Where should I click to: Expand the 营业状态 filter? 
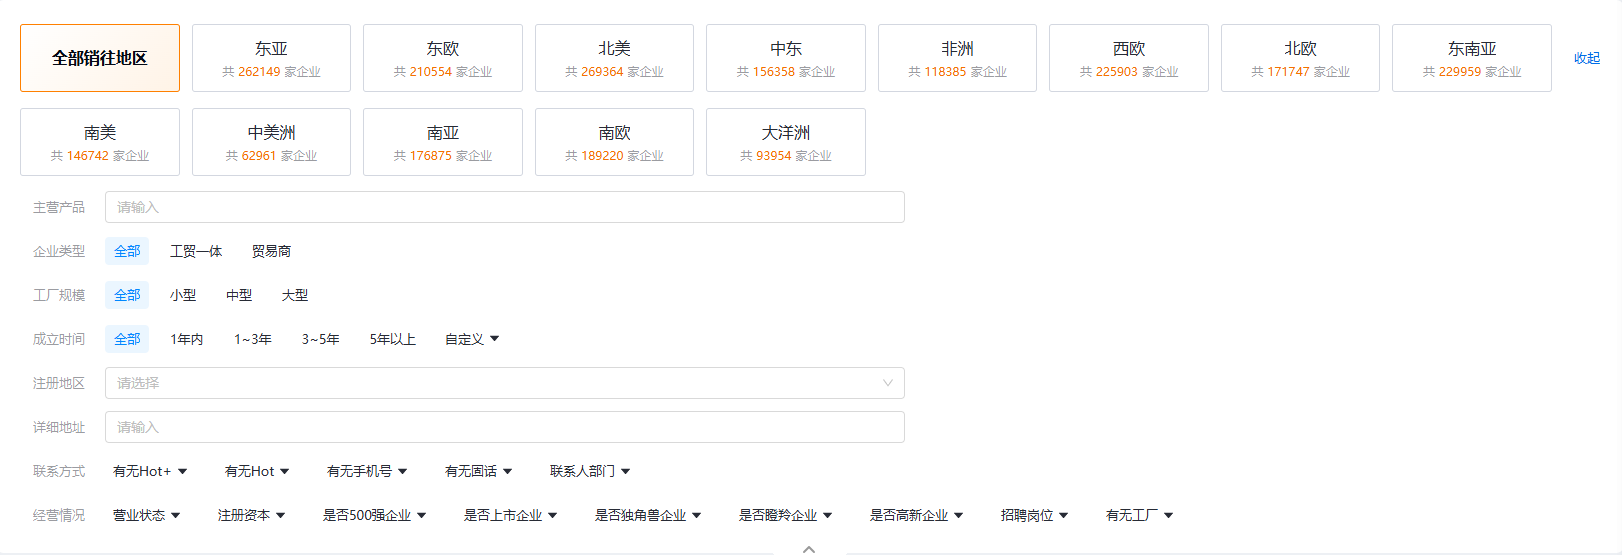[x=146, y=515]
